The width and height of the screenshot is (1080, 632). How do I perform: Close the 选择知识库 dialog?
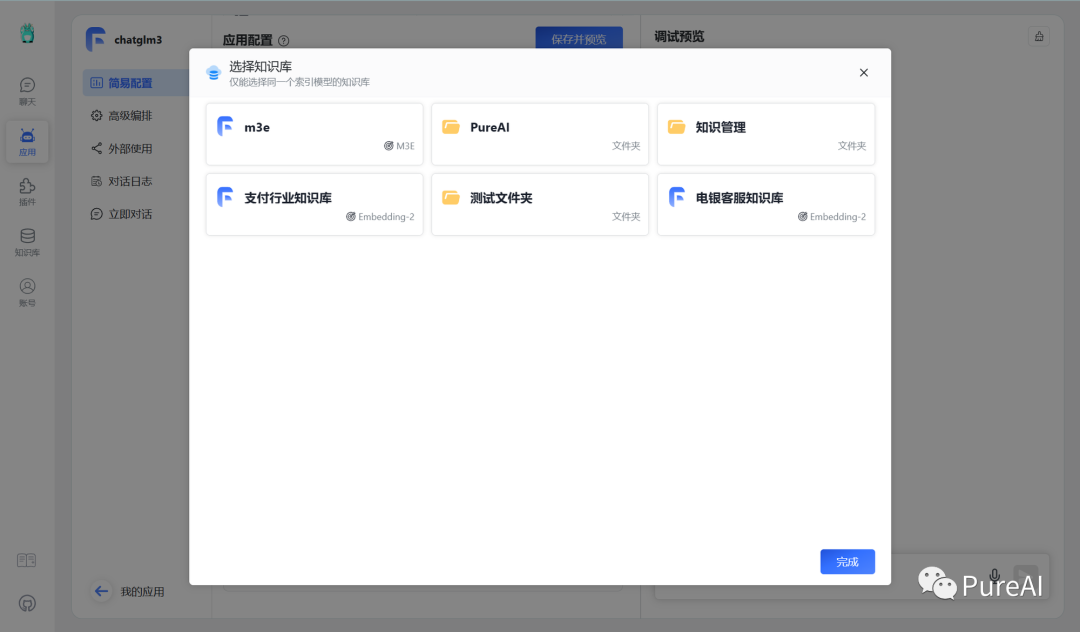pyautogui.click(x=863, y=72)
